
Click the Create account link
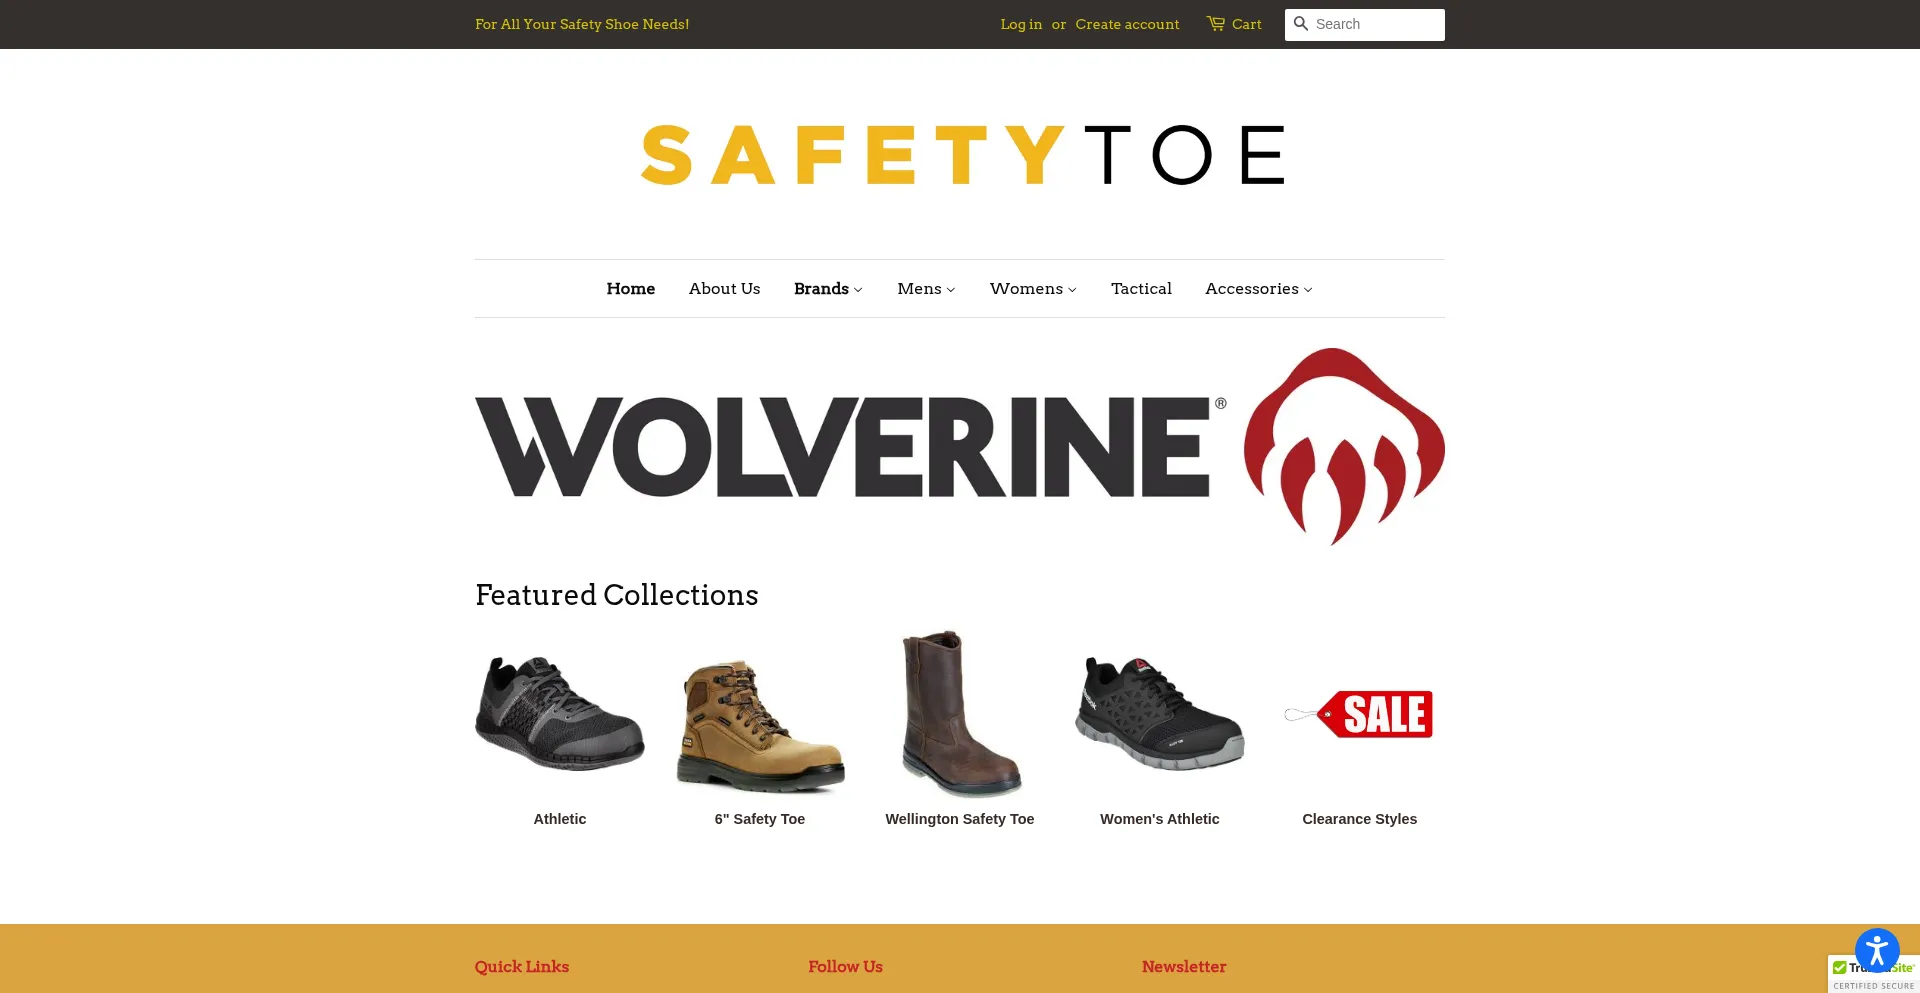coord(1127,24)
